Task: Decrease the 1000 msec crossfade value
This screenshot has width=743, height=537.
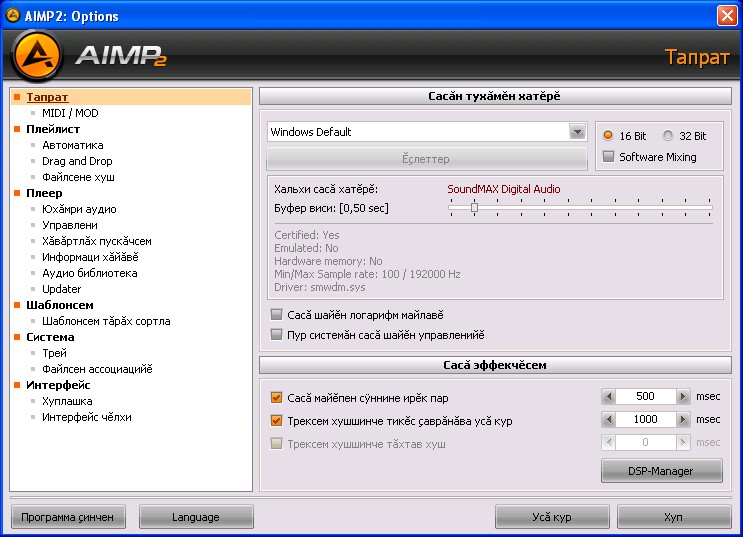Action: (609, 419)
